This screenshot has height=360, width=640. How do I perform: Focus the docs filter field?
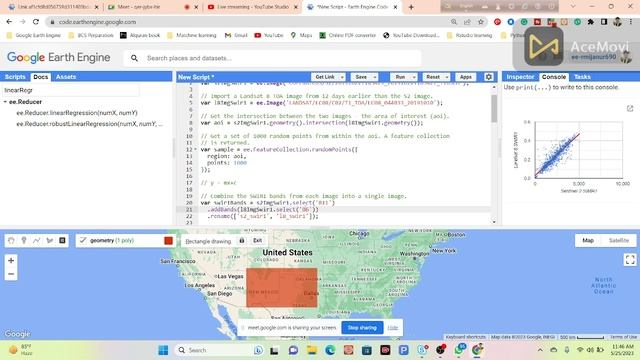click(x=71, y=90)
